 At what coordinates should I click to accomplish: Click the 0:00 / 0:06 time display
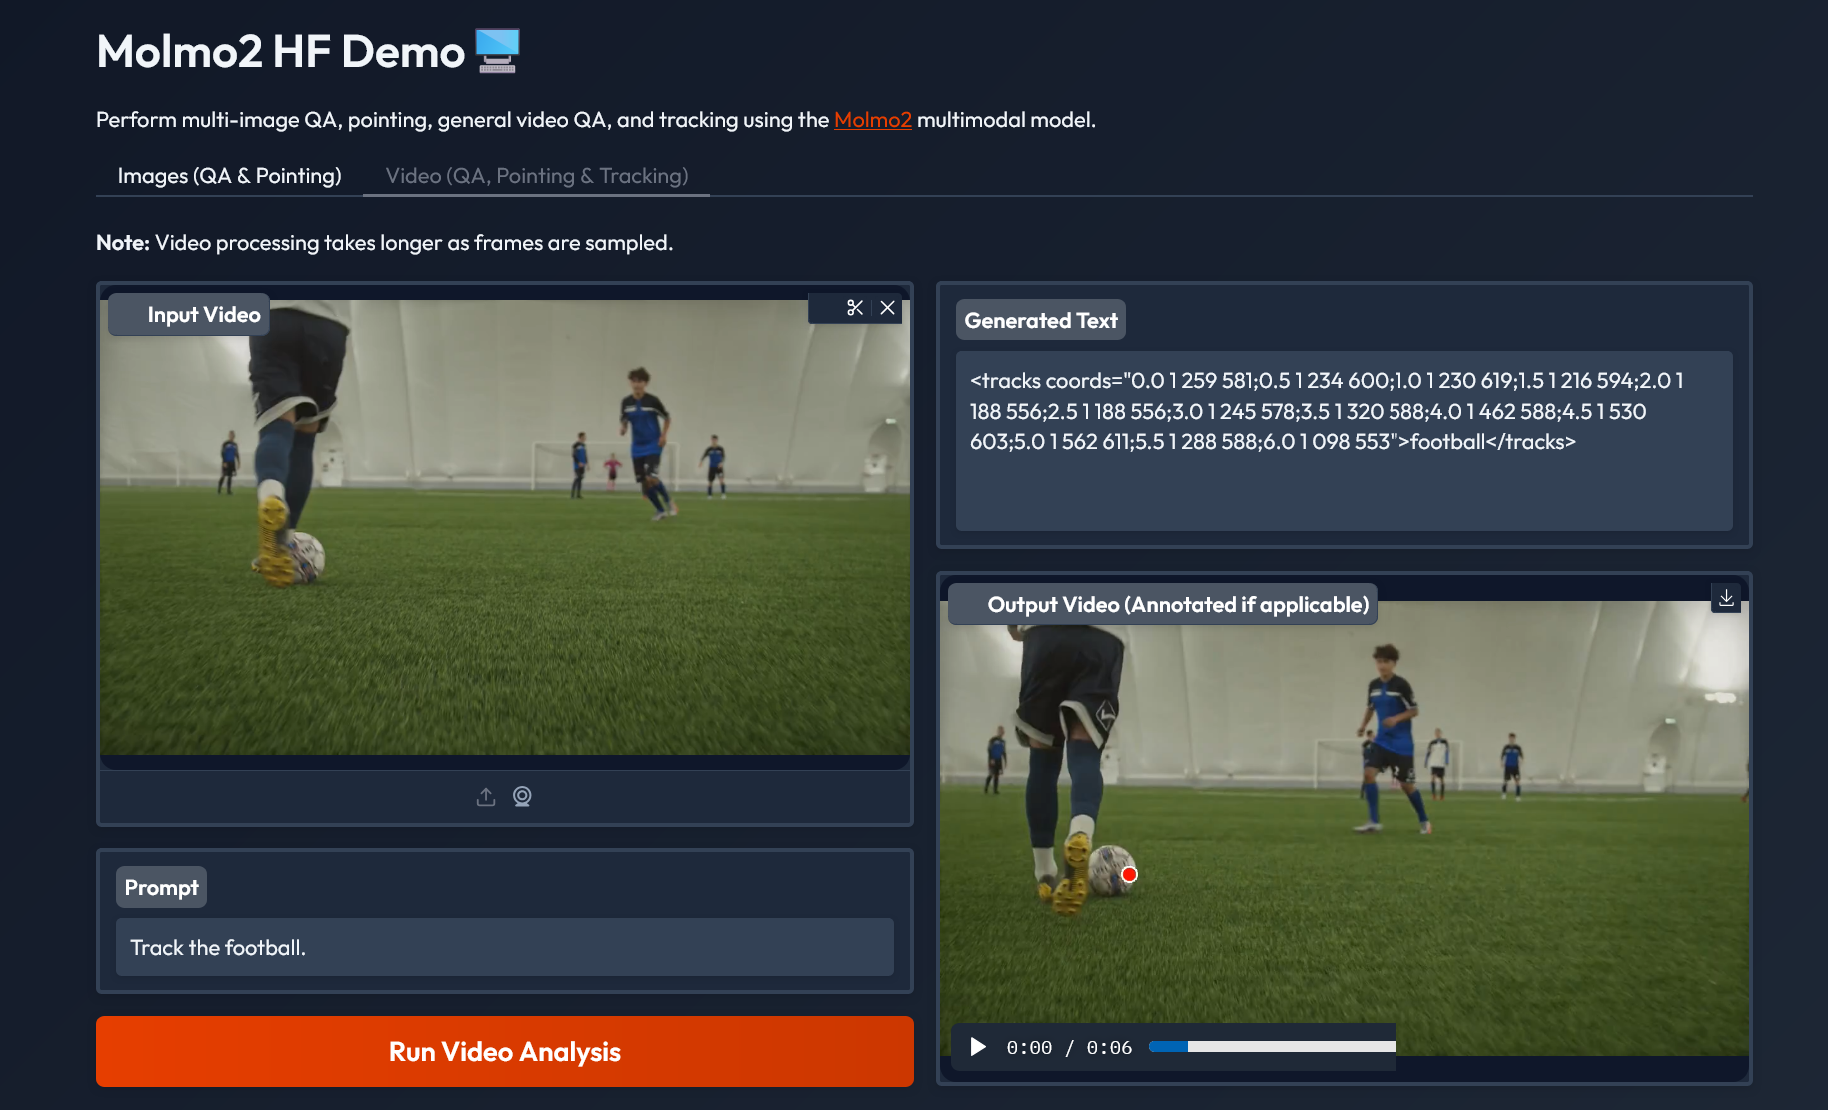[1068, 1048]
